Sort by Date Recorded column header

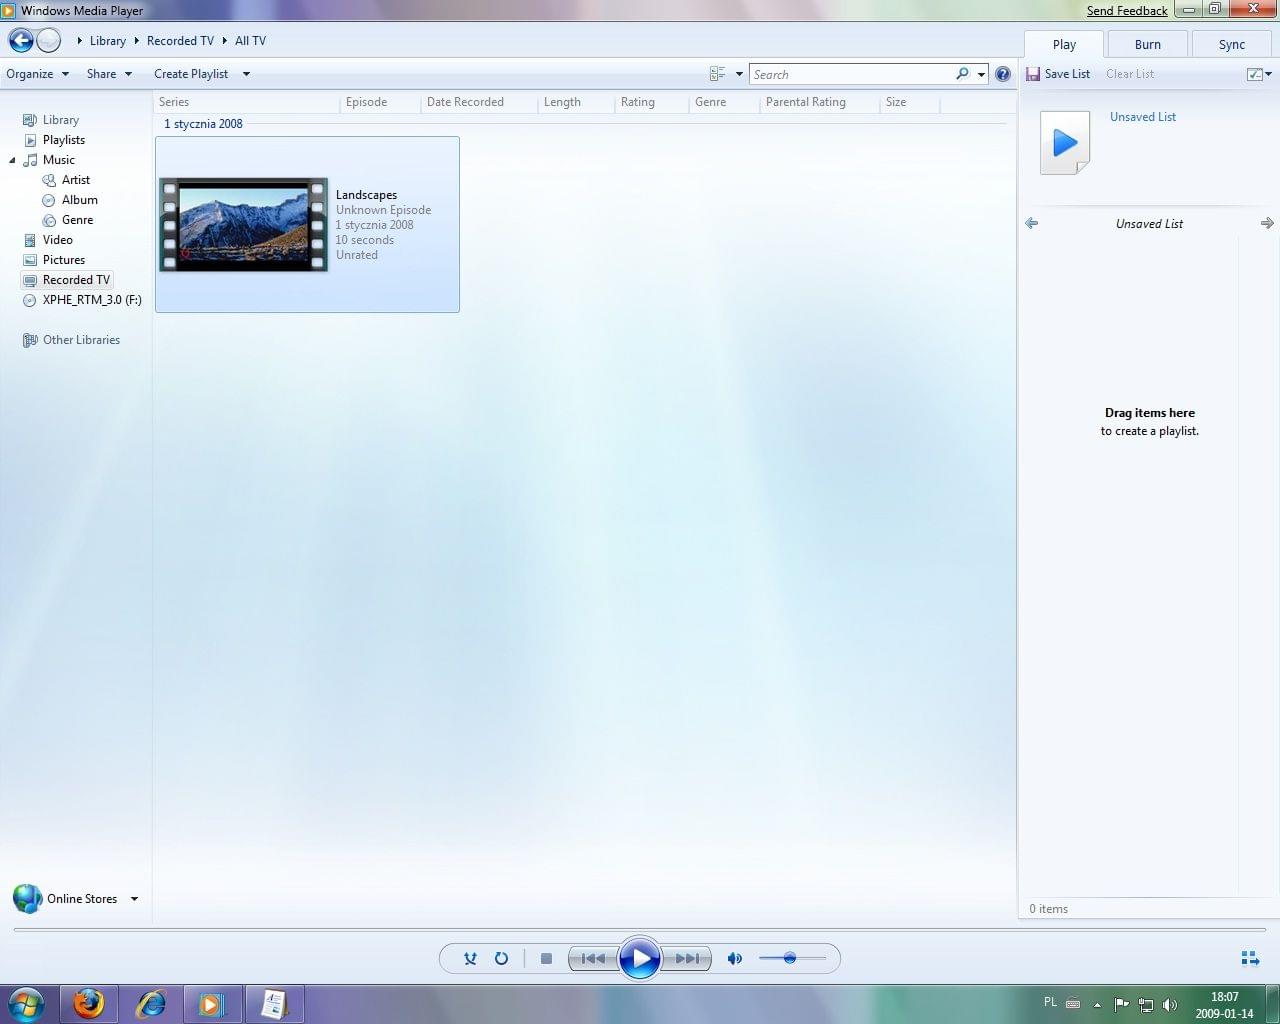click(x=479, y=102)
